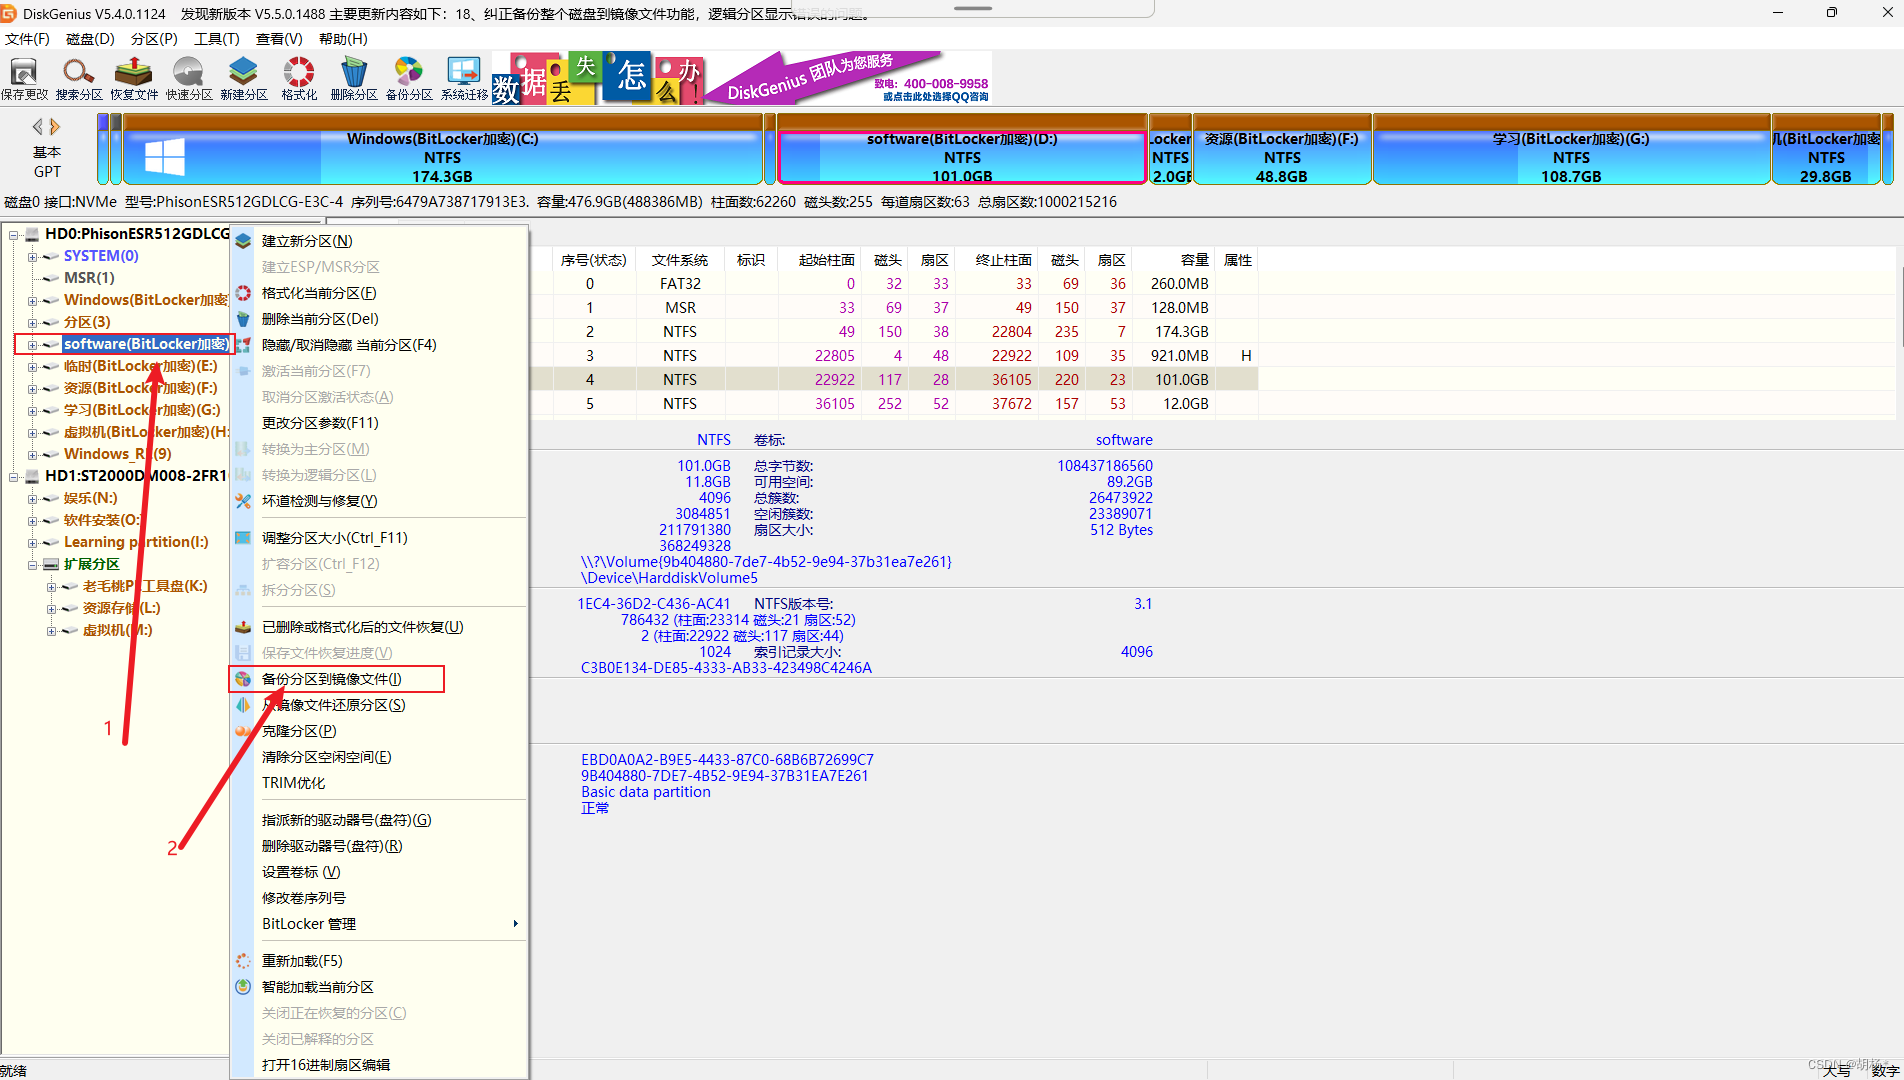1904x1080 pixels.
Task: Click the 删除分区 toolbar icon
Action: click(x=354, y=78)
